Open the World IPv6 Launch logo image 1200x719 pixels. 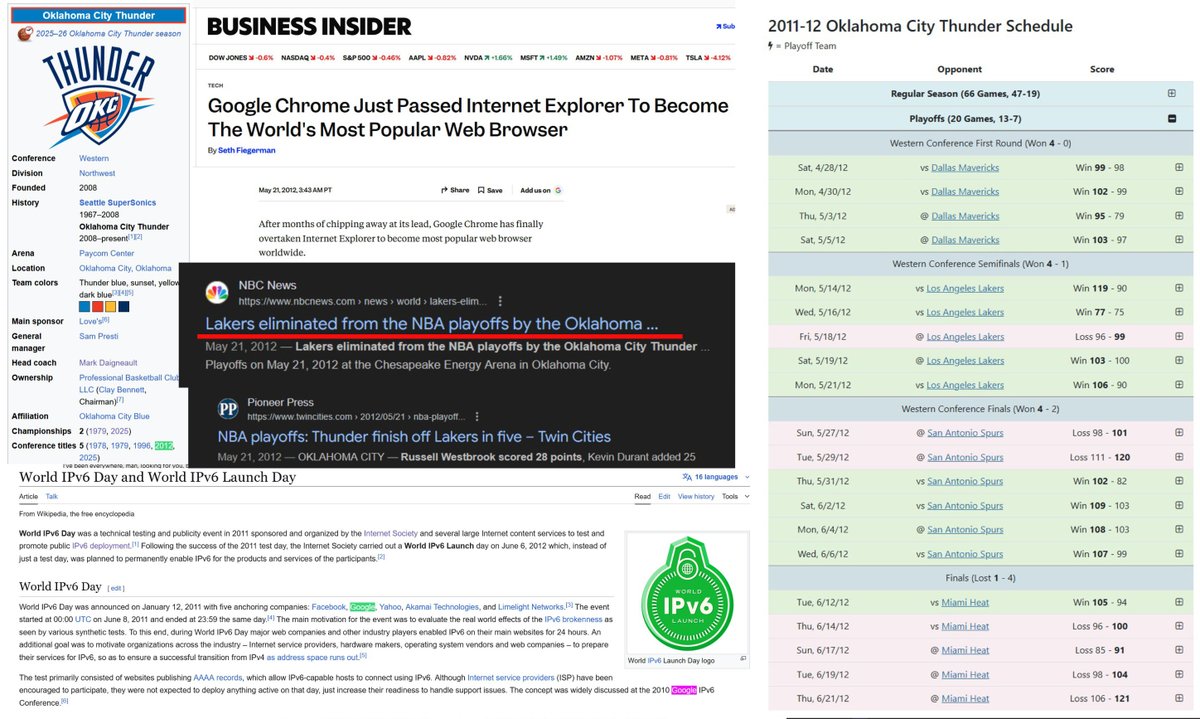[x=689, y=592]
